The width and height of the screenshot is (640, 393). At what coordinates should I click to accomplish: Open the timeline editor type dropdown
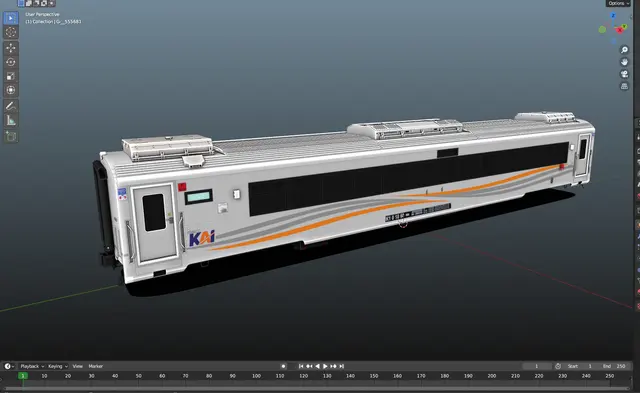[9, 366]
